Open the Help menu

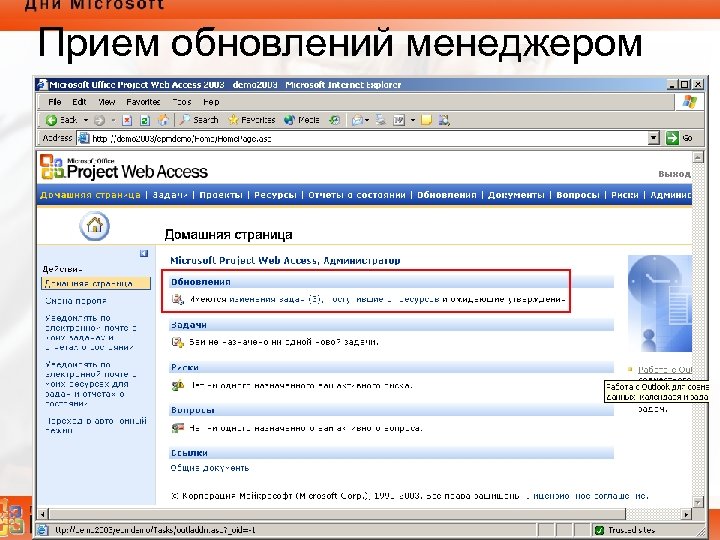(211, 102)
